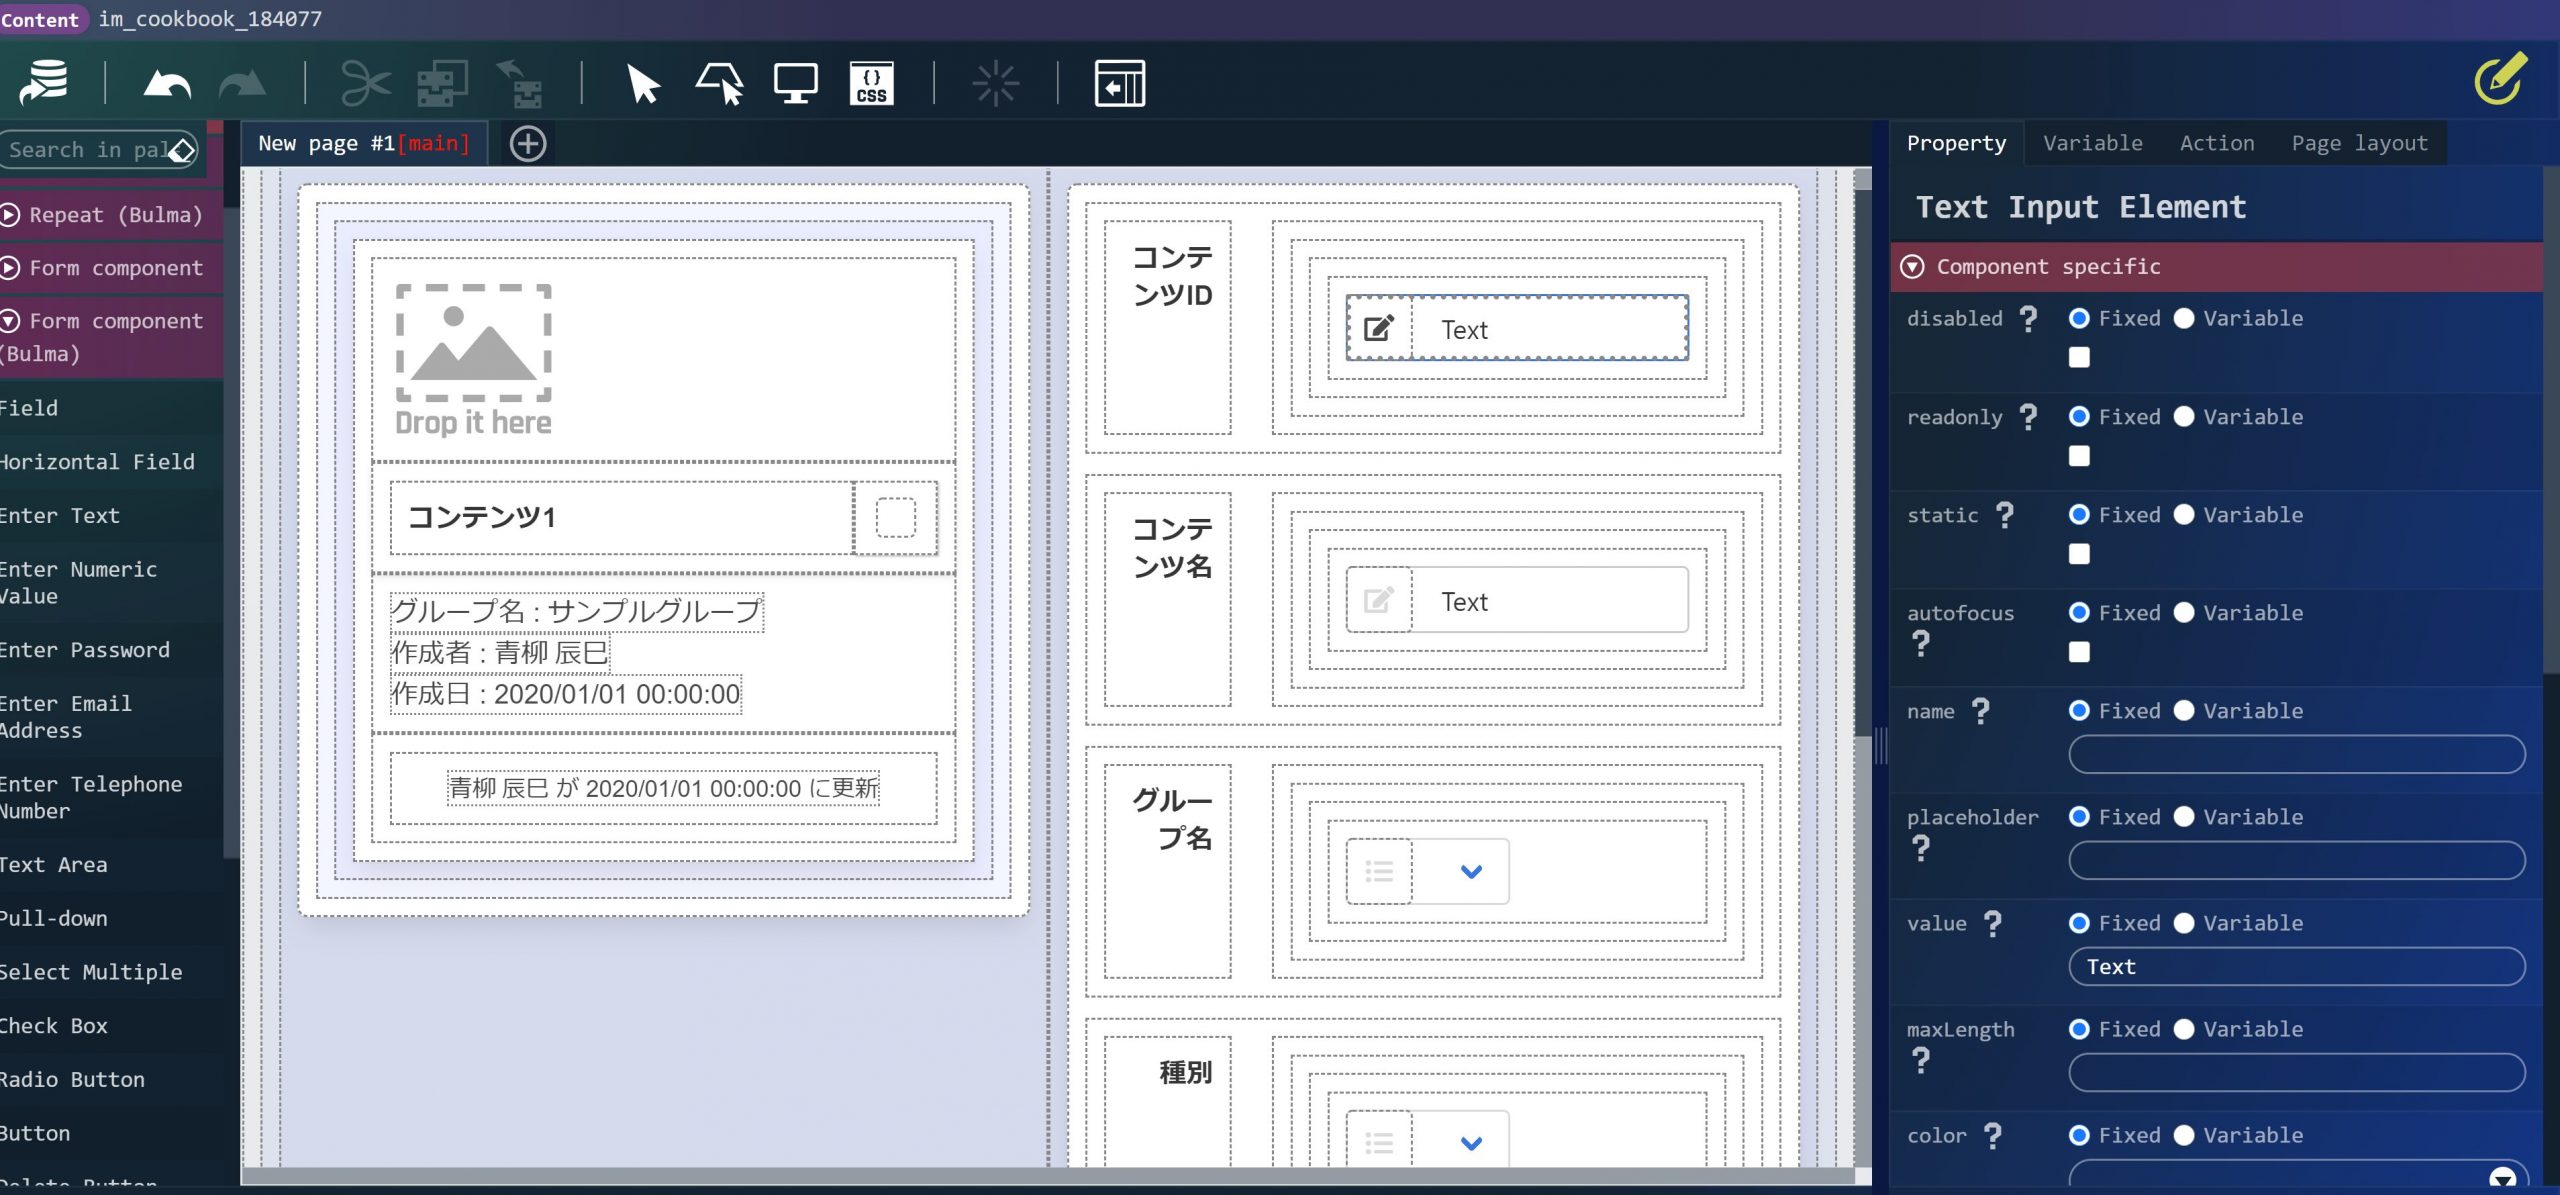Click the empty checkbox beside コンテンツ1

coord(895,518)
